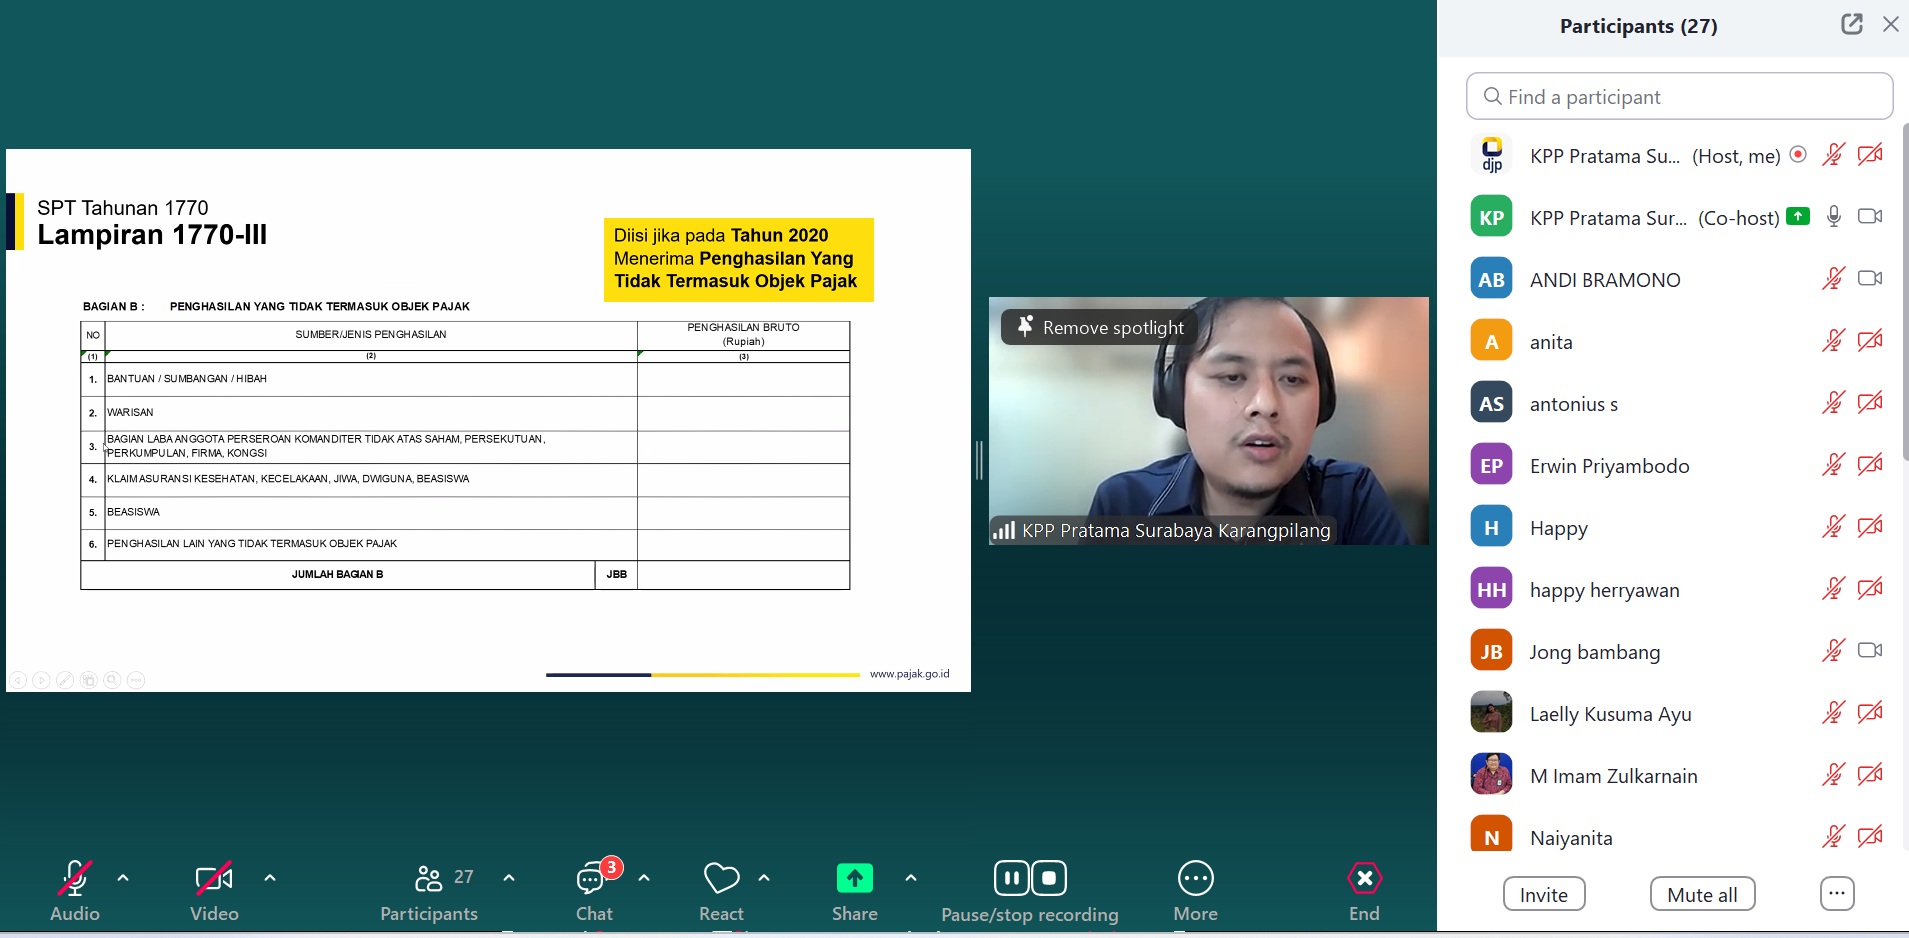Click the React heart icon
Screen dimensions: 1909x938
coord(721,879)
